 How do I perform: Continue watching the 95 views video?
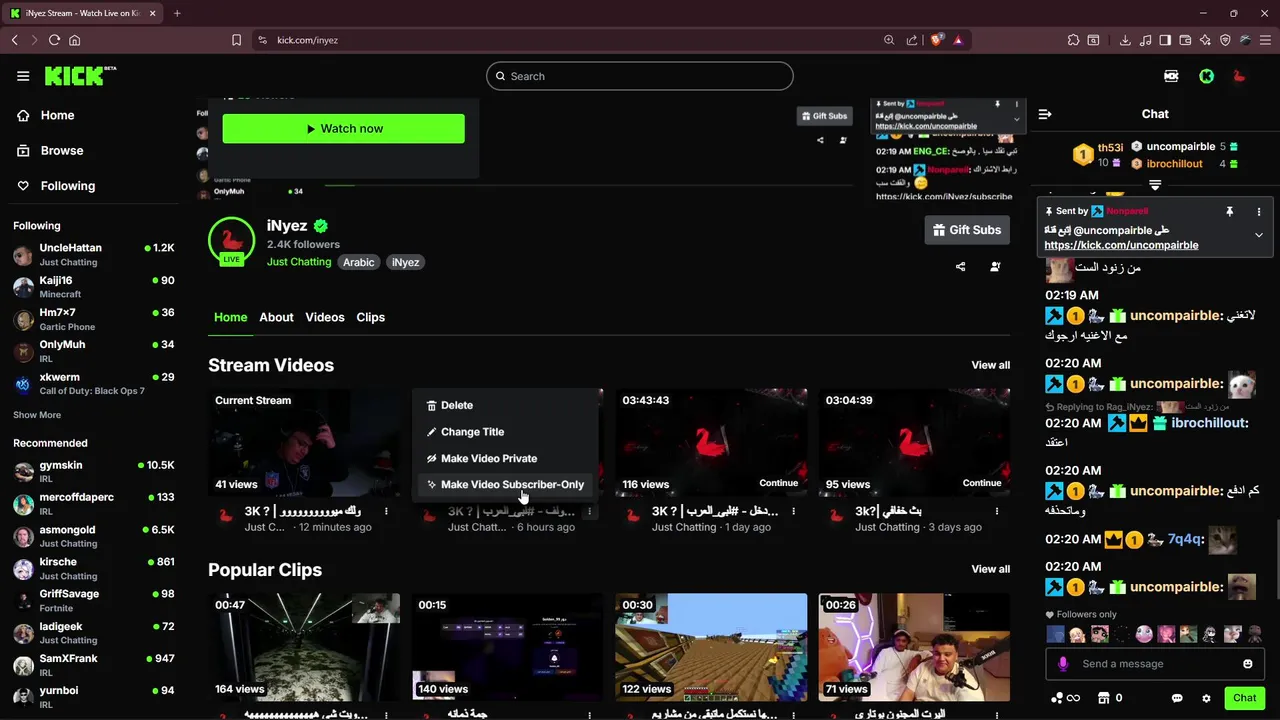(x=981, y=483)
